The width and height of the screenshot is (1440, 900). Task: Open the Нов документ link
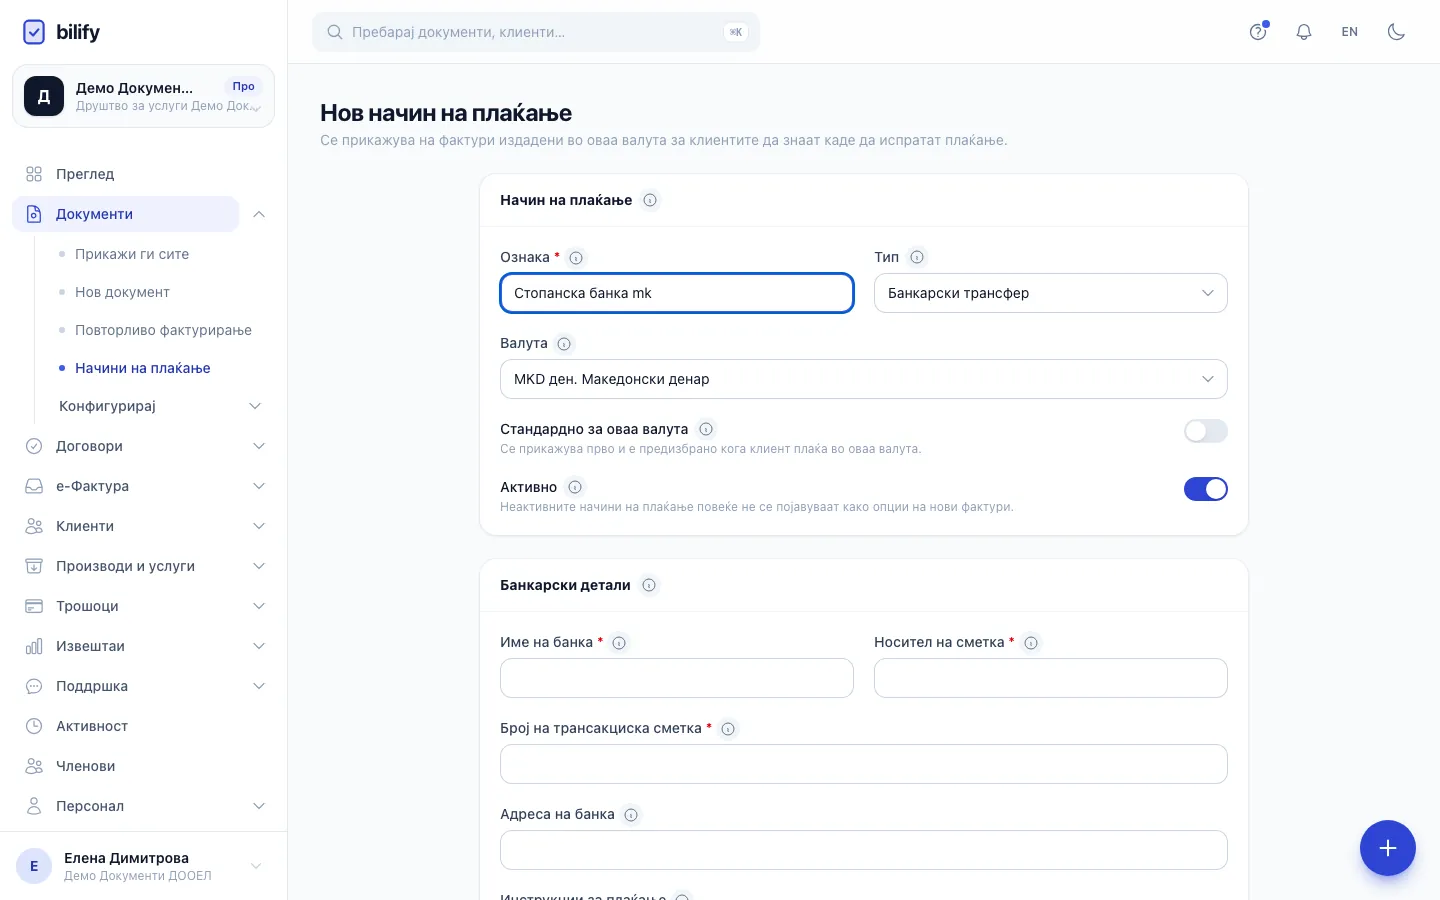[x=122, y=292]
